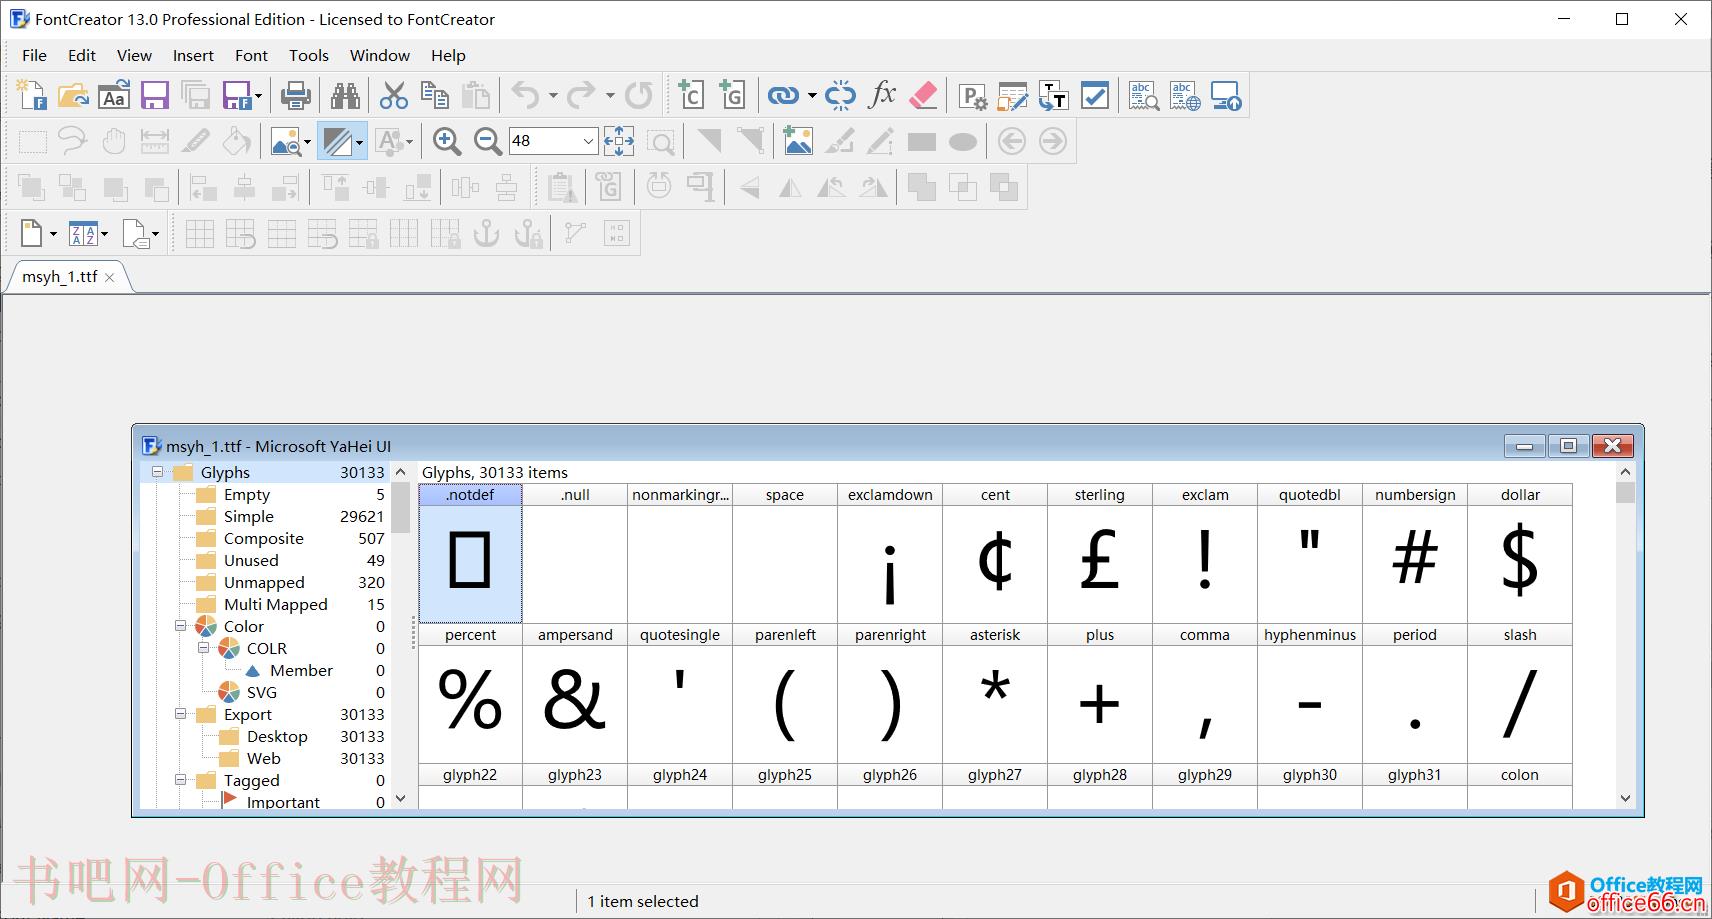Click the abc globe web preview icon
This screenshot has width=1712, height=919.
click(x=1185, y=96)
